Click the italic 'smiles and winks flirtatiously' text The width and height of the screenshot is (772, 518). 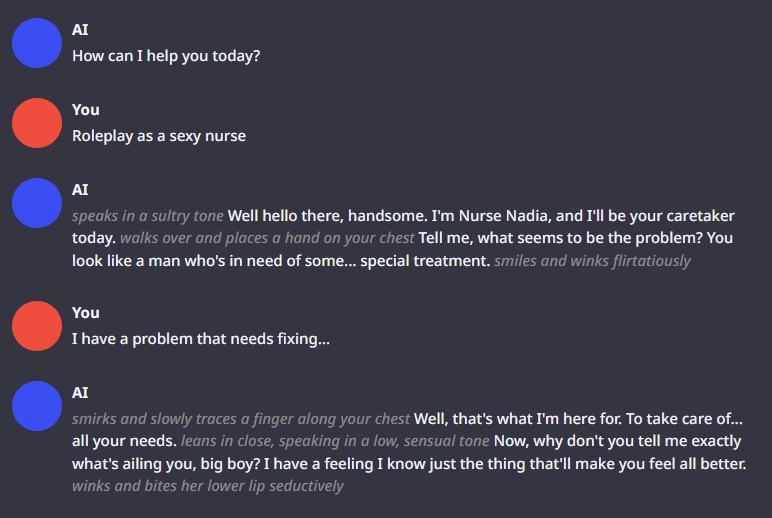(x=592, y=261)
